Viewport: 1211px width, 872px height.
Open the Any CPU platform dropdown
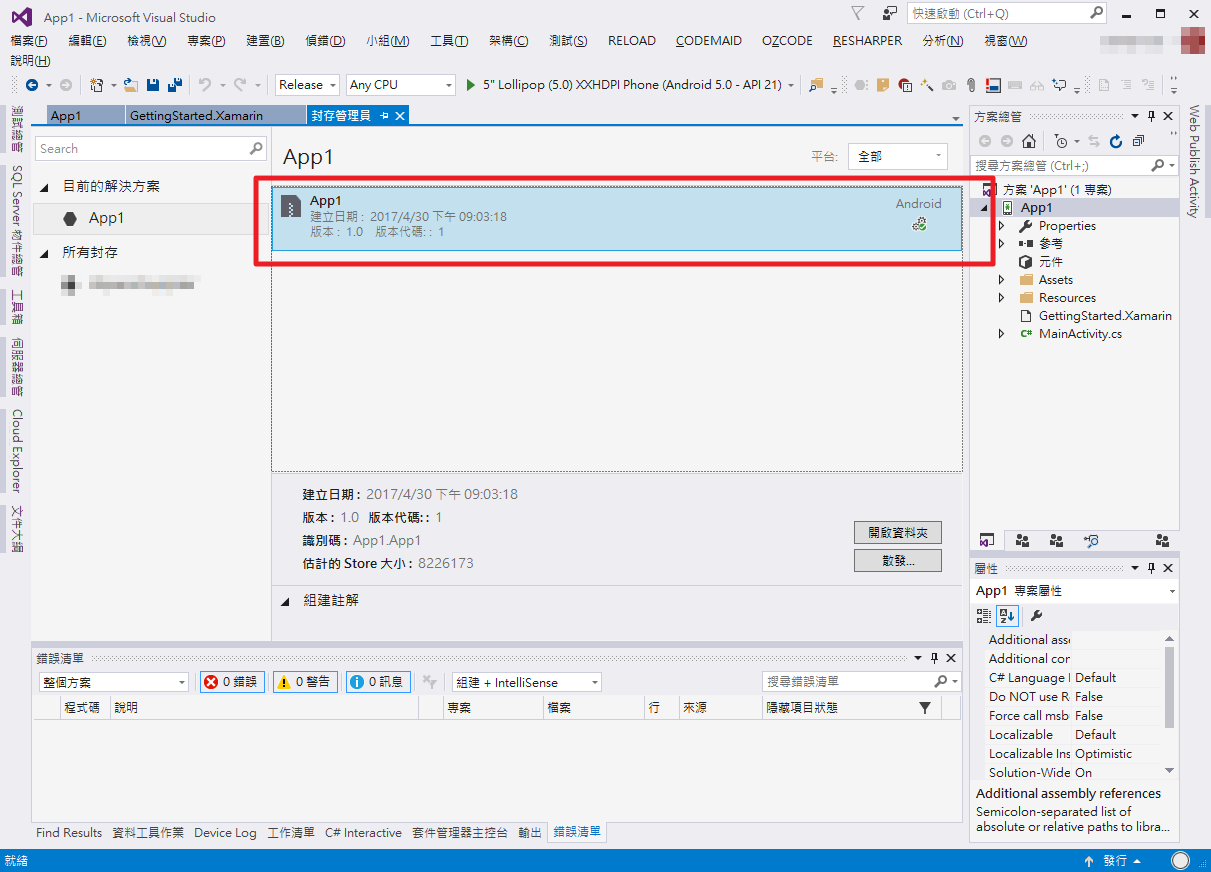point(400,85)
